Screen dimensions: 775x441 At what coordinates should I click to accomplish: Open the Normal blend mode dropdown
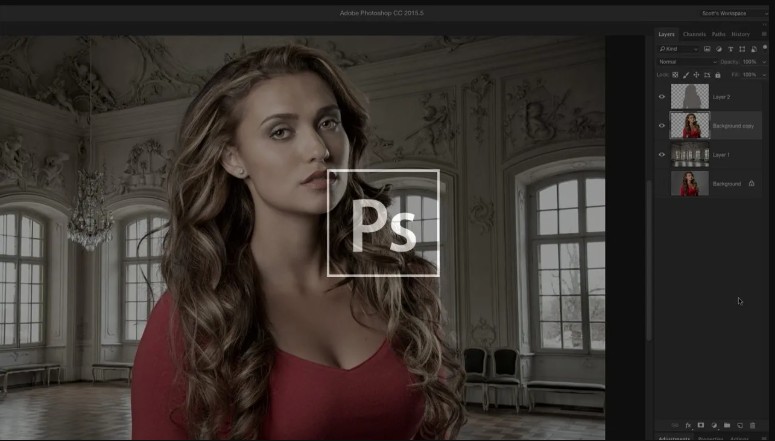tap(687, 62)
